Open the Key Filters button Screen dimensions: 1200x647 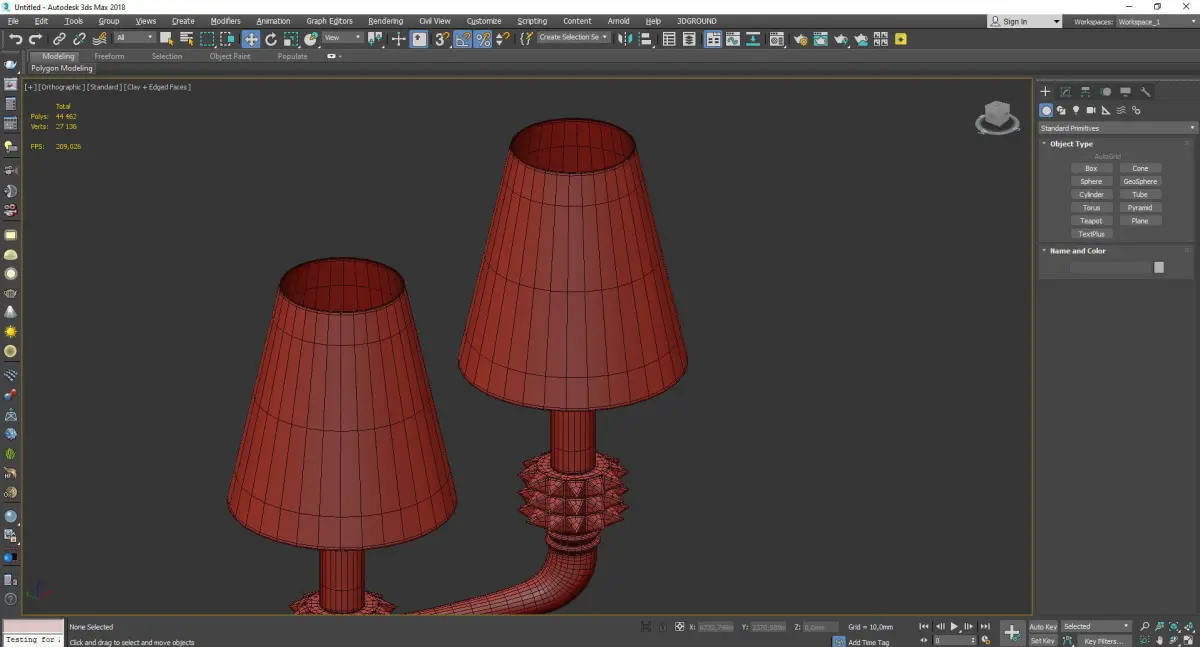coord(1104,641)
